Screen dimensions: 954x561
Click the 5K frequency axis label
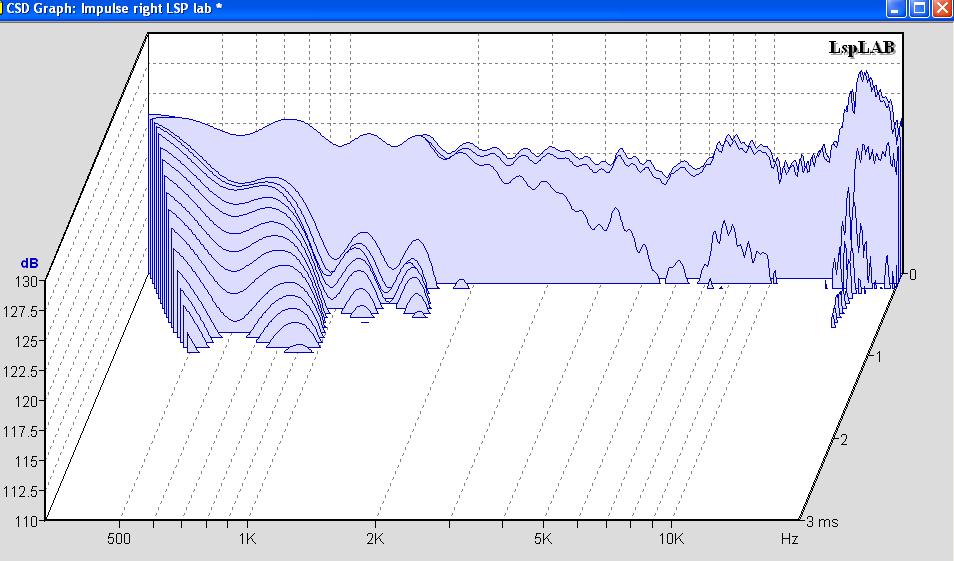tap(543, 538)
